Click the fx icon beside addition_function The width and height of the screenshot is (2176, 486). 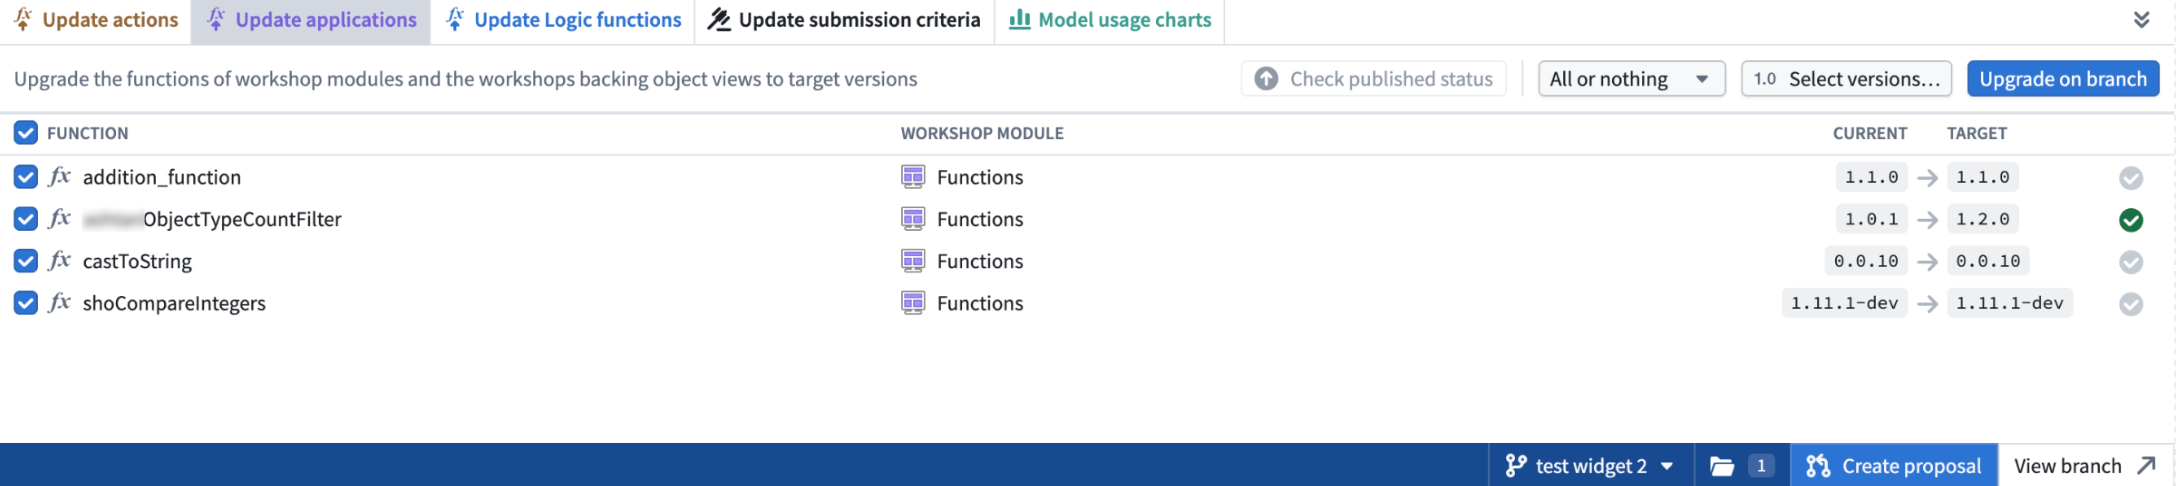click(60, 176)
